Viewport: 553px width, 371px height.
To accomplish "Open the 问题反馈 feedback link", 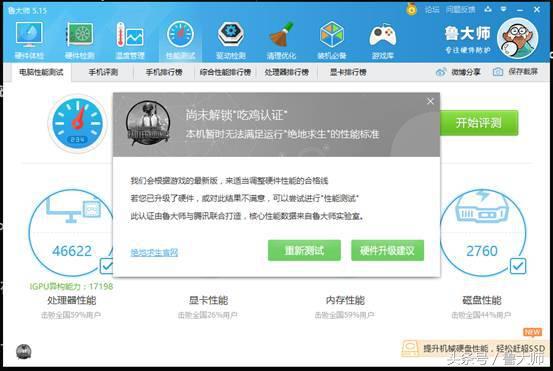I will pos(460,10).
